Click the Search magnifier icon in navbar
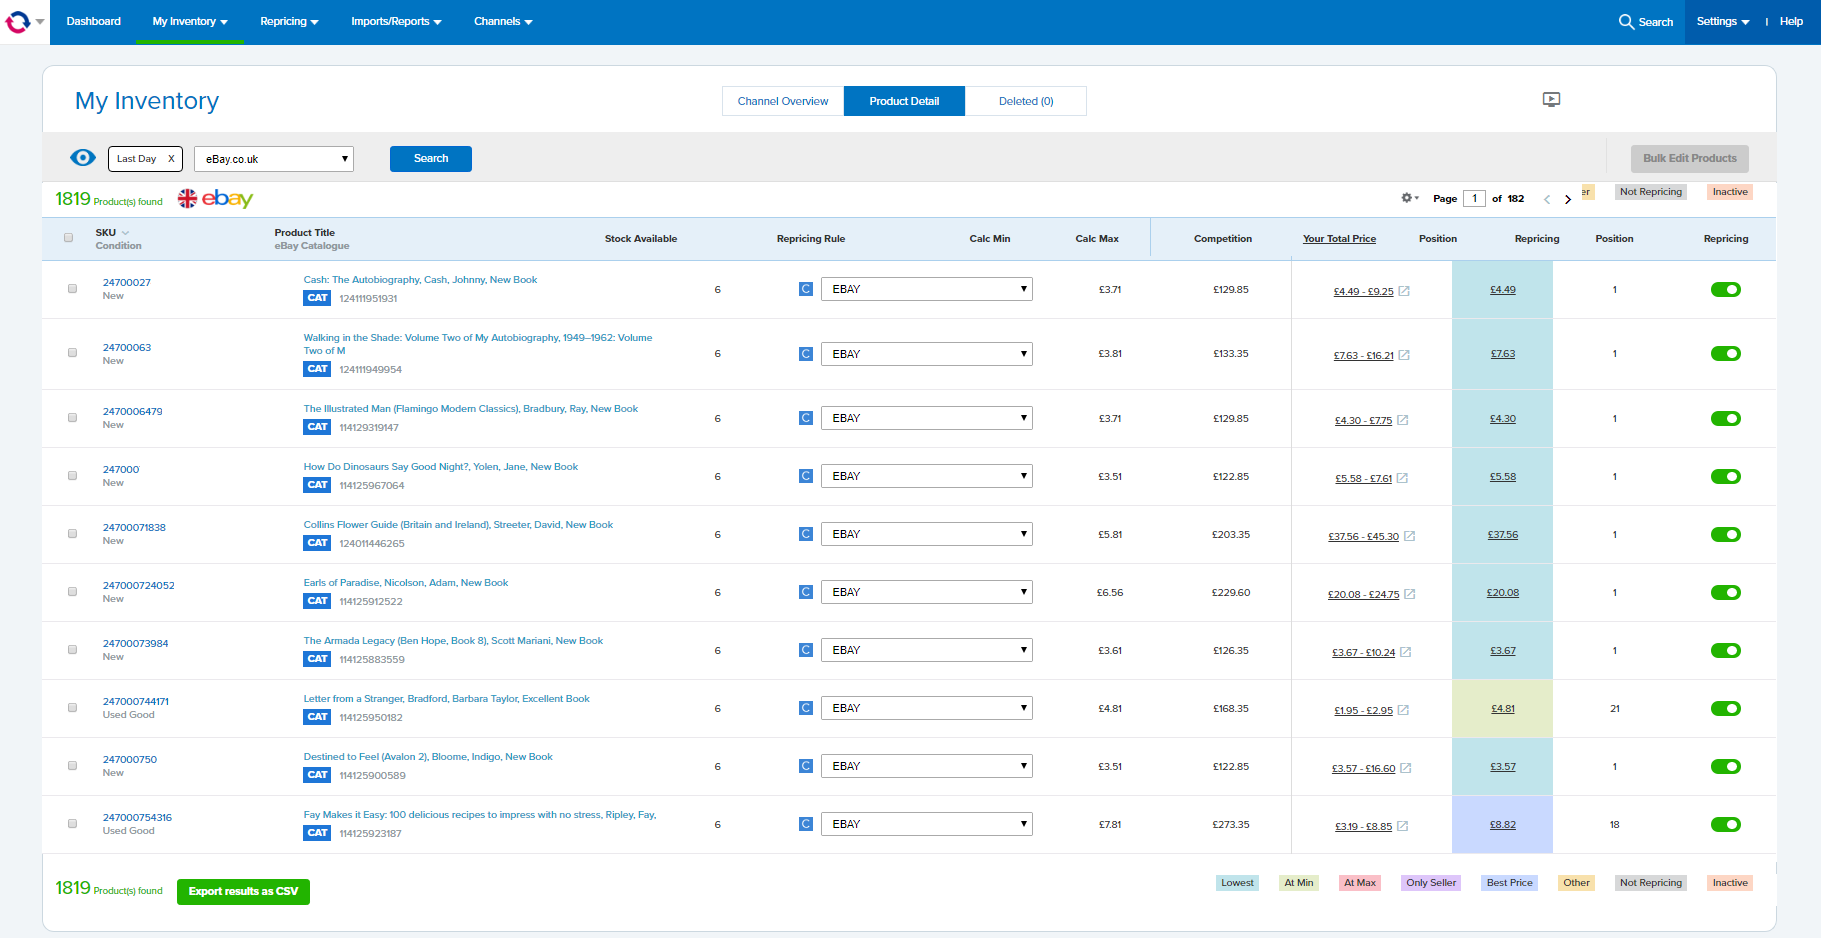Viewport: 1821px width, 938px height. (1626, 21)
